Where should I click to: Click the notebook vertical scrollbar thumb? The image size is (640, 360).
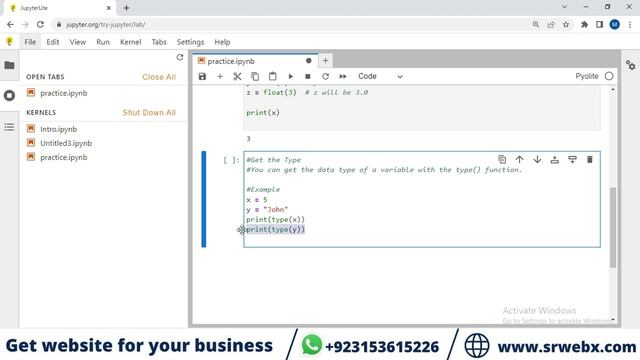613,227
